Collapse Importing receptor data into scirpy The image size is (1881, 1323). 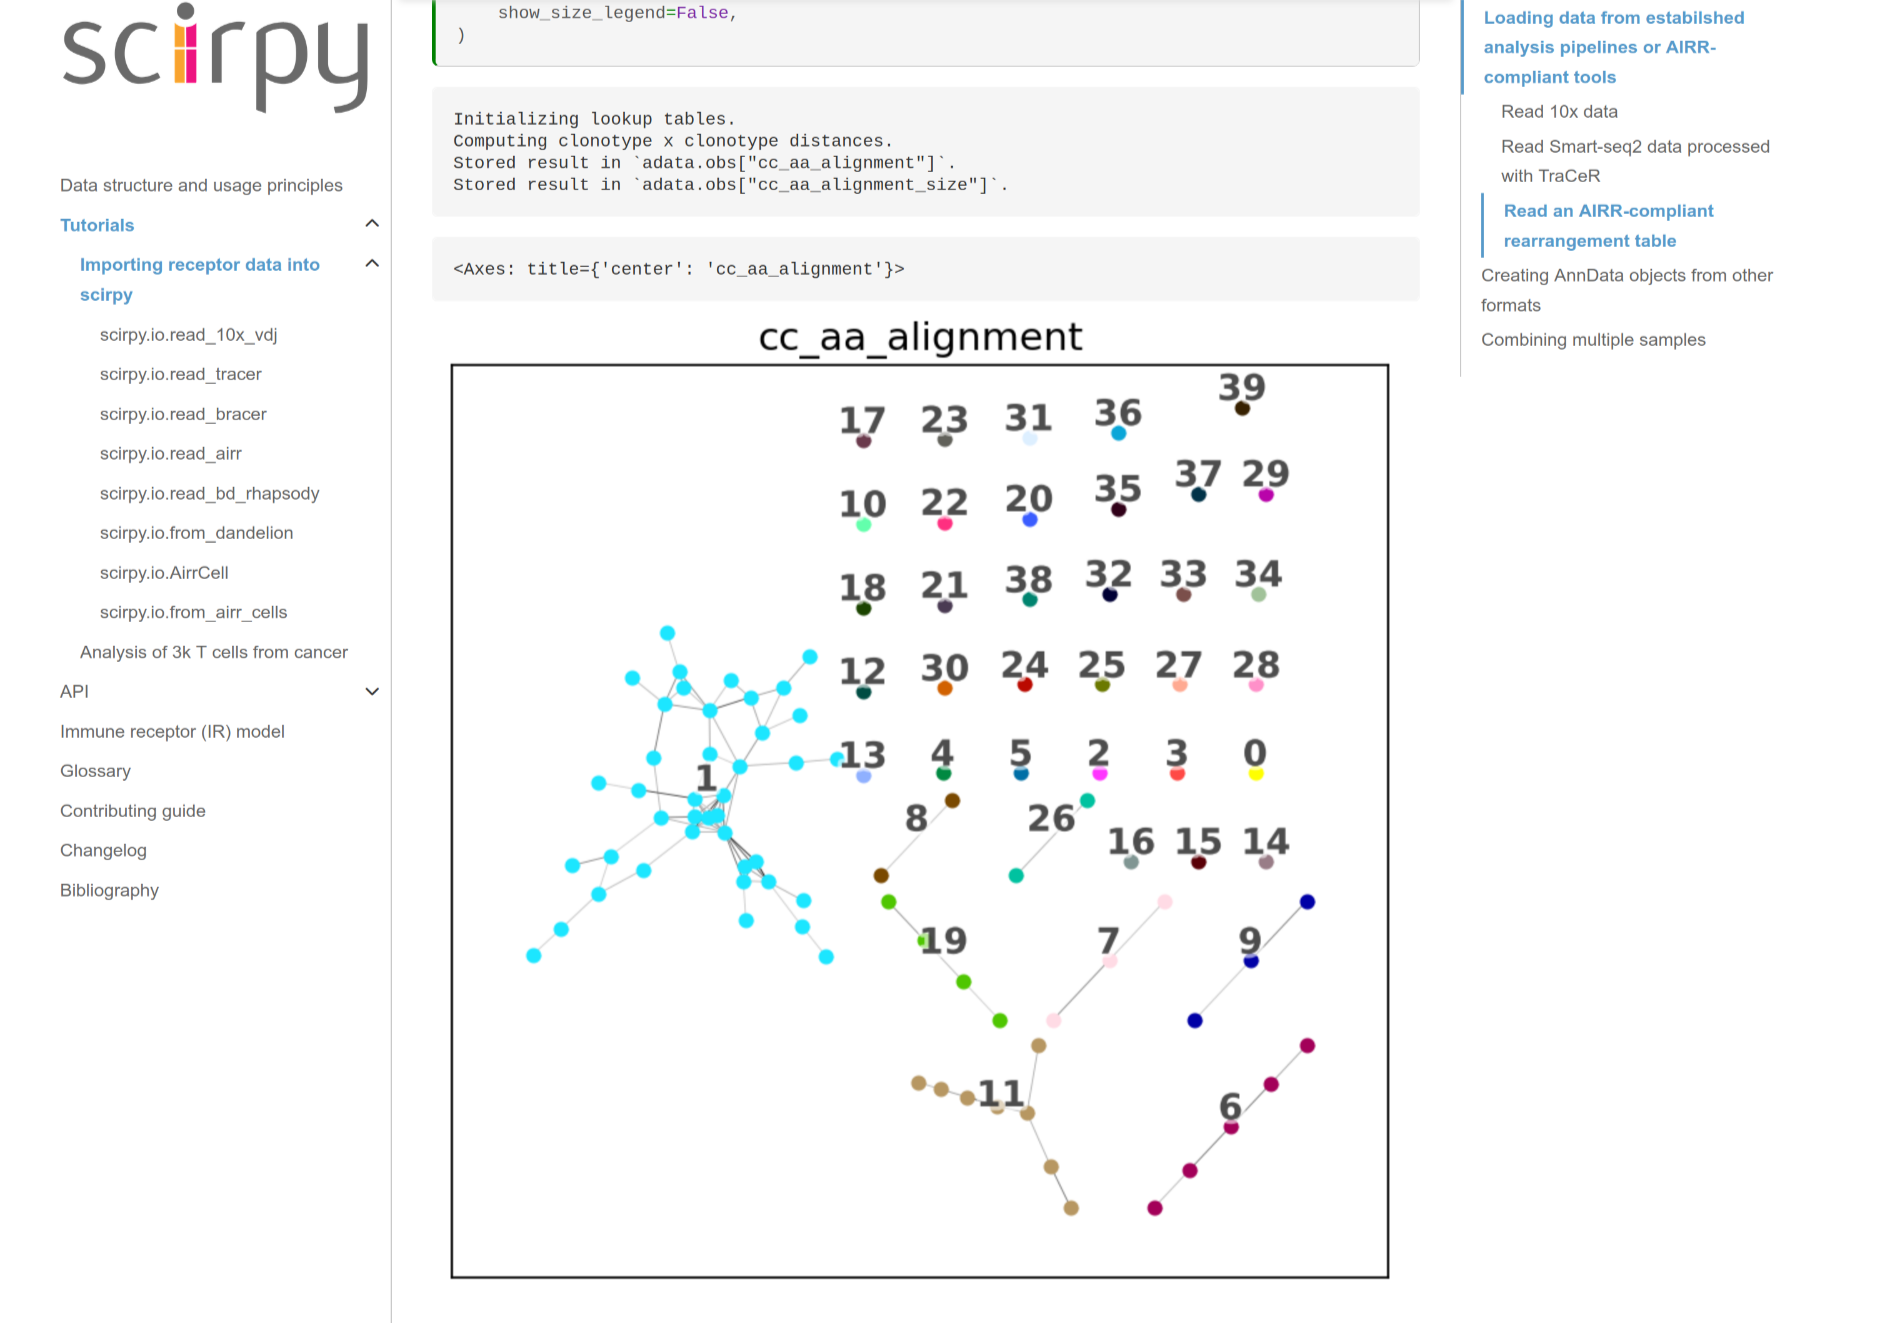[372, 263]
